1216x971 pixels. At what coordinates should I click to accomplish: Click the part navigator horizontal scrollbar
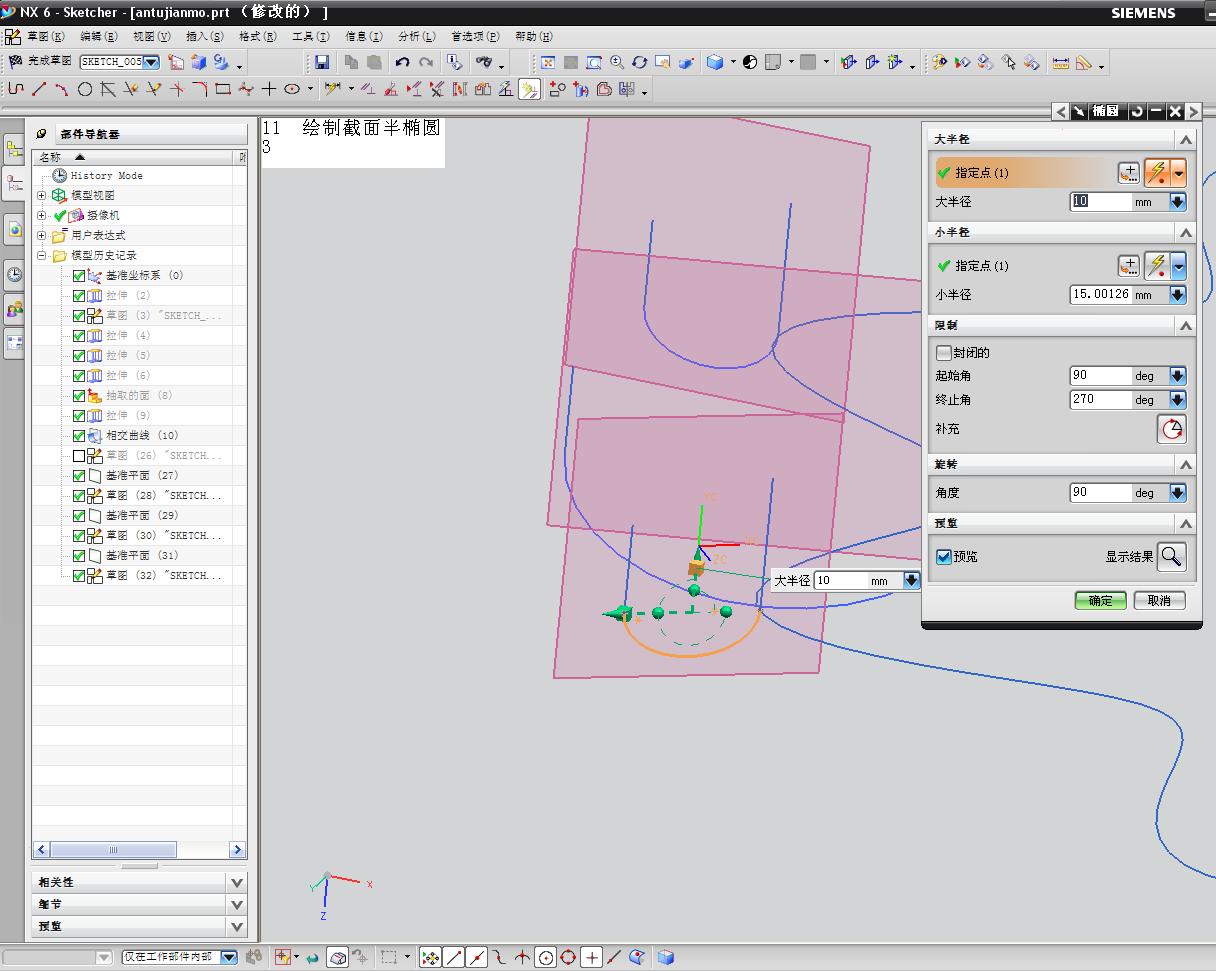(x=139, y=850)
